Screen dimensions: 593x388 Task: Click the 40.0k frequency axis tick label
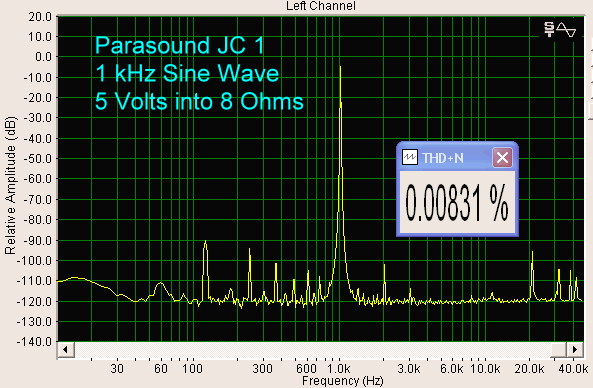(x=573, y=368)
